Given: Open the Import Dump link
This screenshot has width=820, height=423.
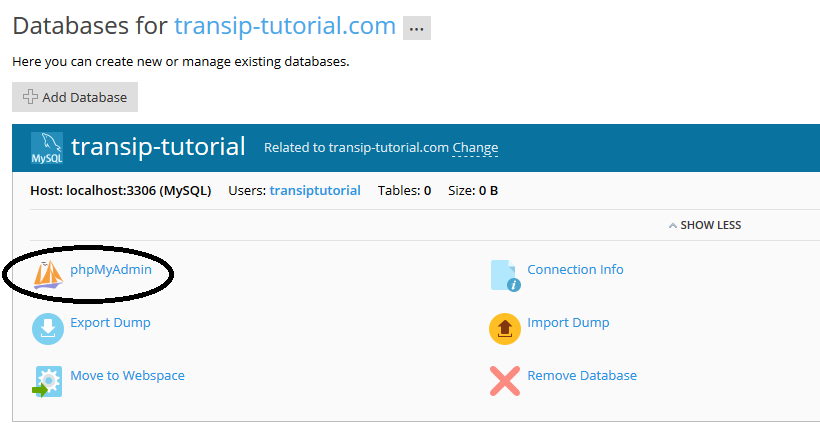Looking at the screenshot, I should point(568,323).
